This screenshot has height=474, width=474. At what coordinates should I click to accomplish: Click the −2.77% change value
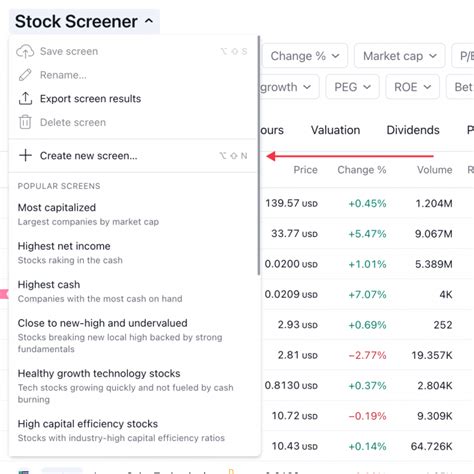point(367,355)
